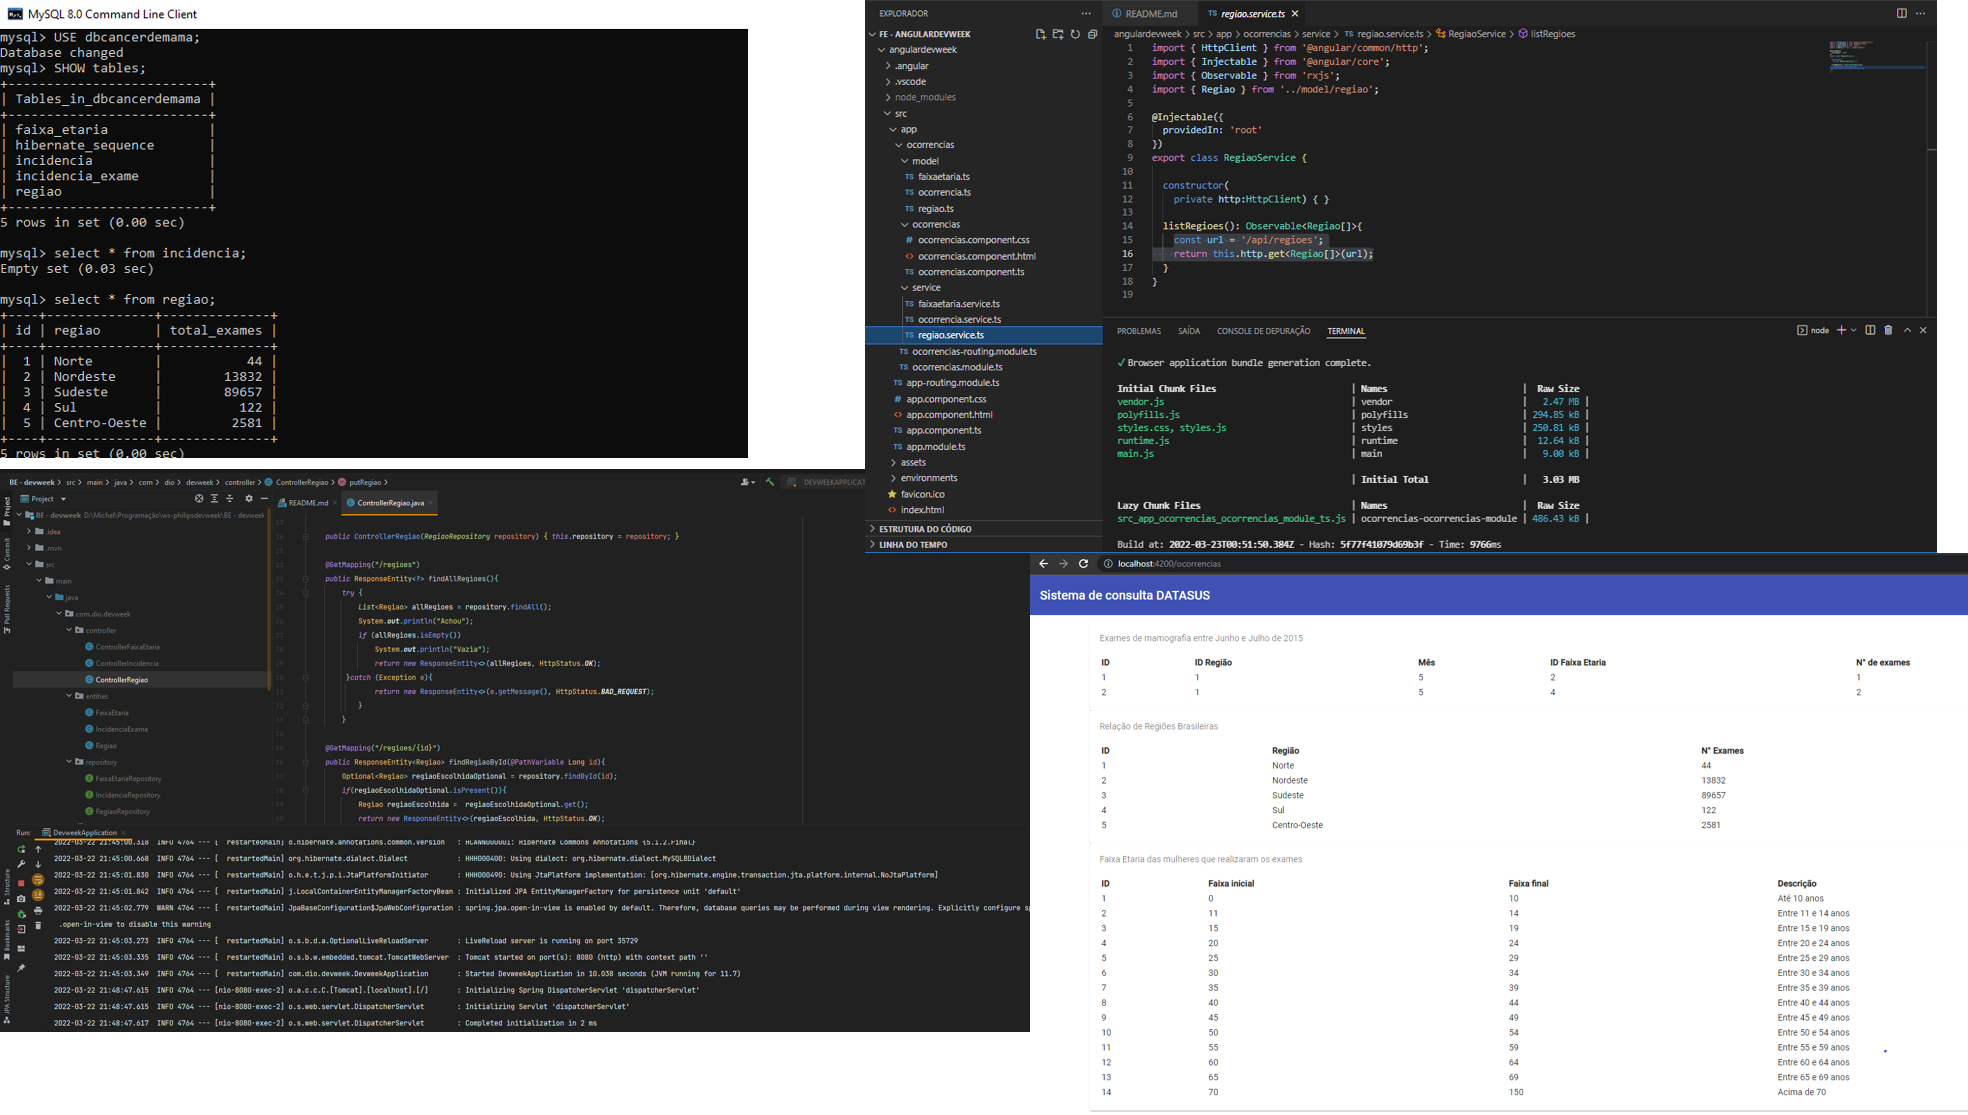The image size is (1968, 1115).
Task: Clear run console with trash icon
Action: (x=38, y=926)
